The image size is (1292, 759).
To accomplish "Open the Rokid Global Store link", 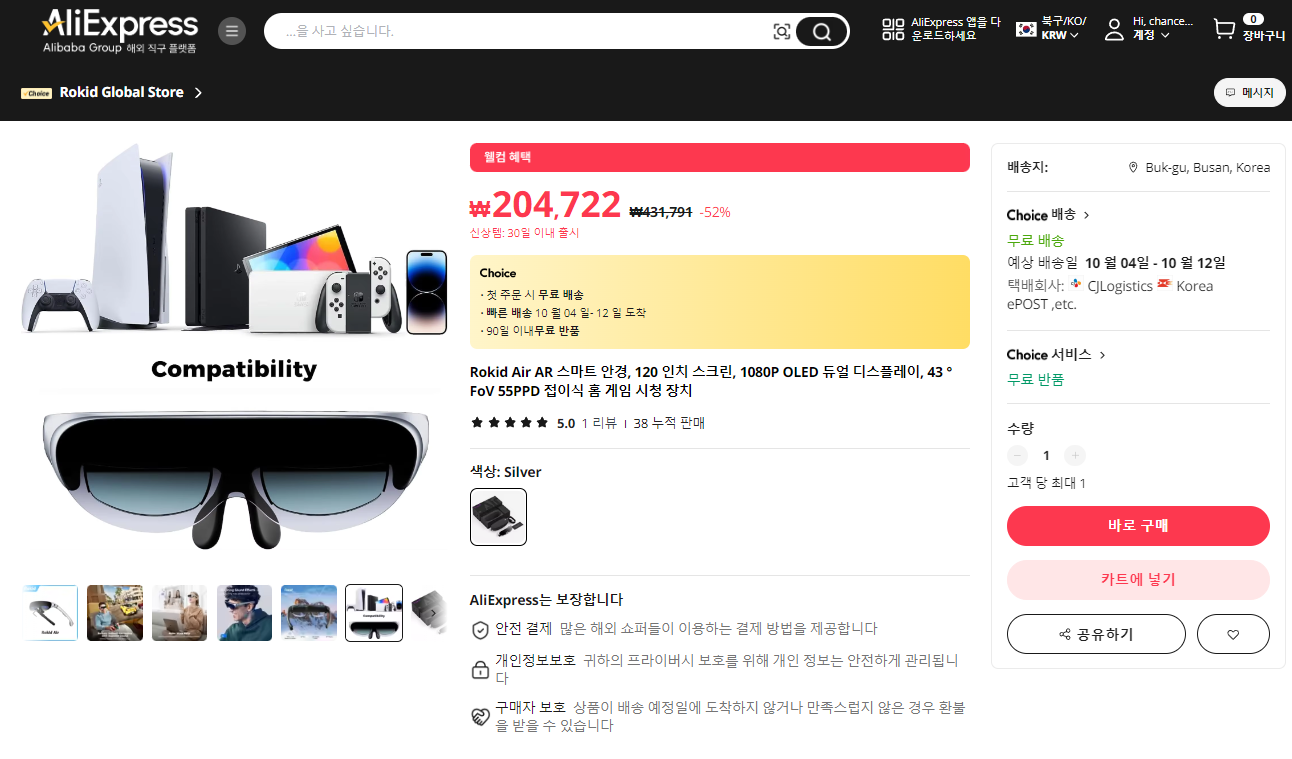I will click(x=122, y=93).
